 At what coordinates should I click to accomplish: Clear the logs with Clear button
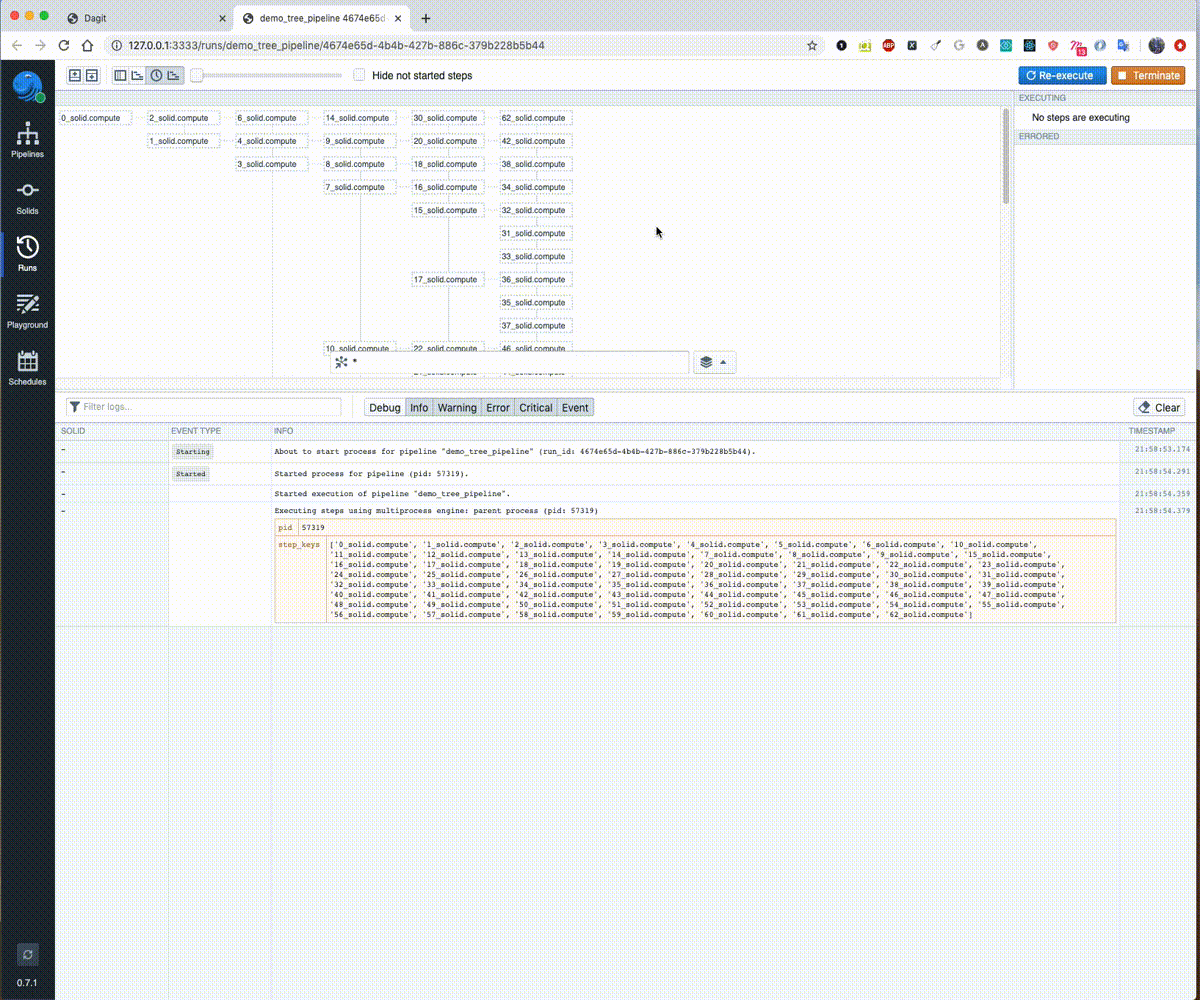tap(1159, 407)
